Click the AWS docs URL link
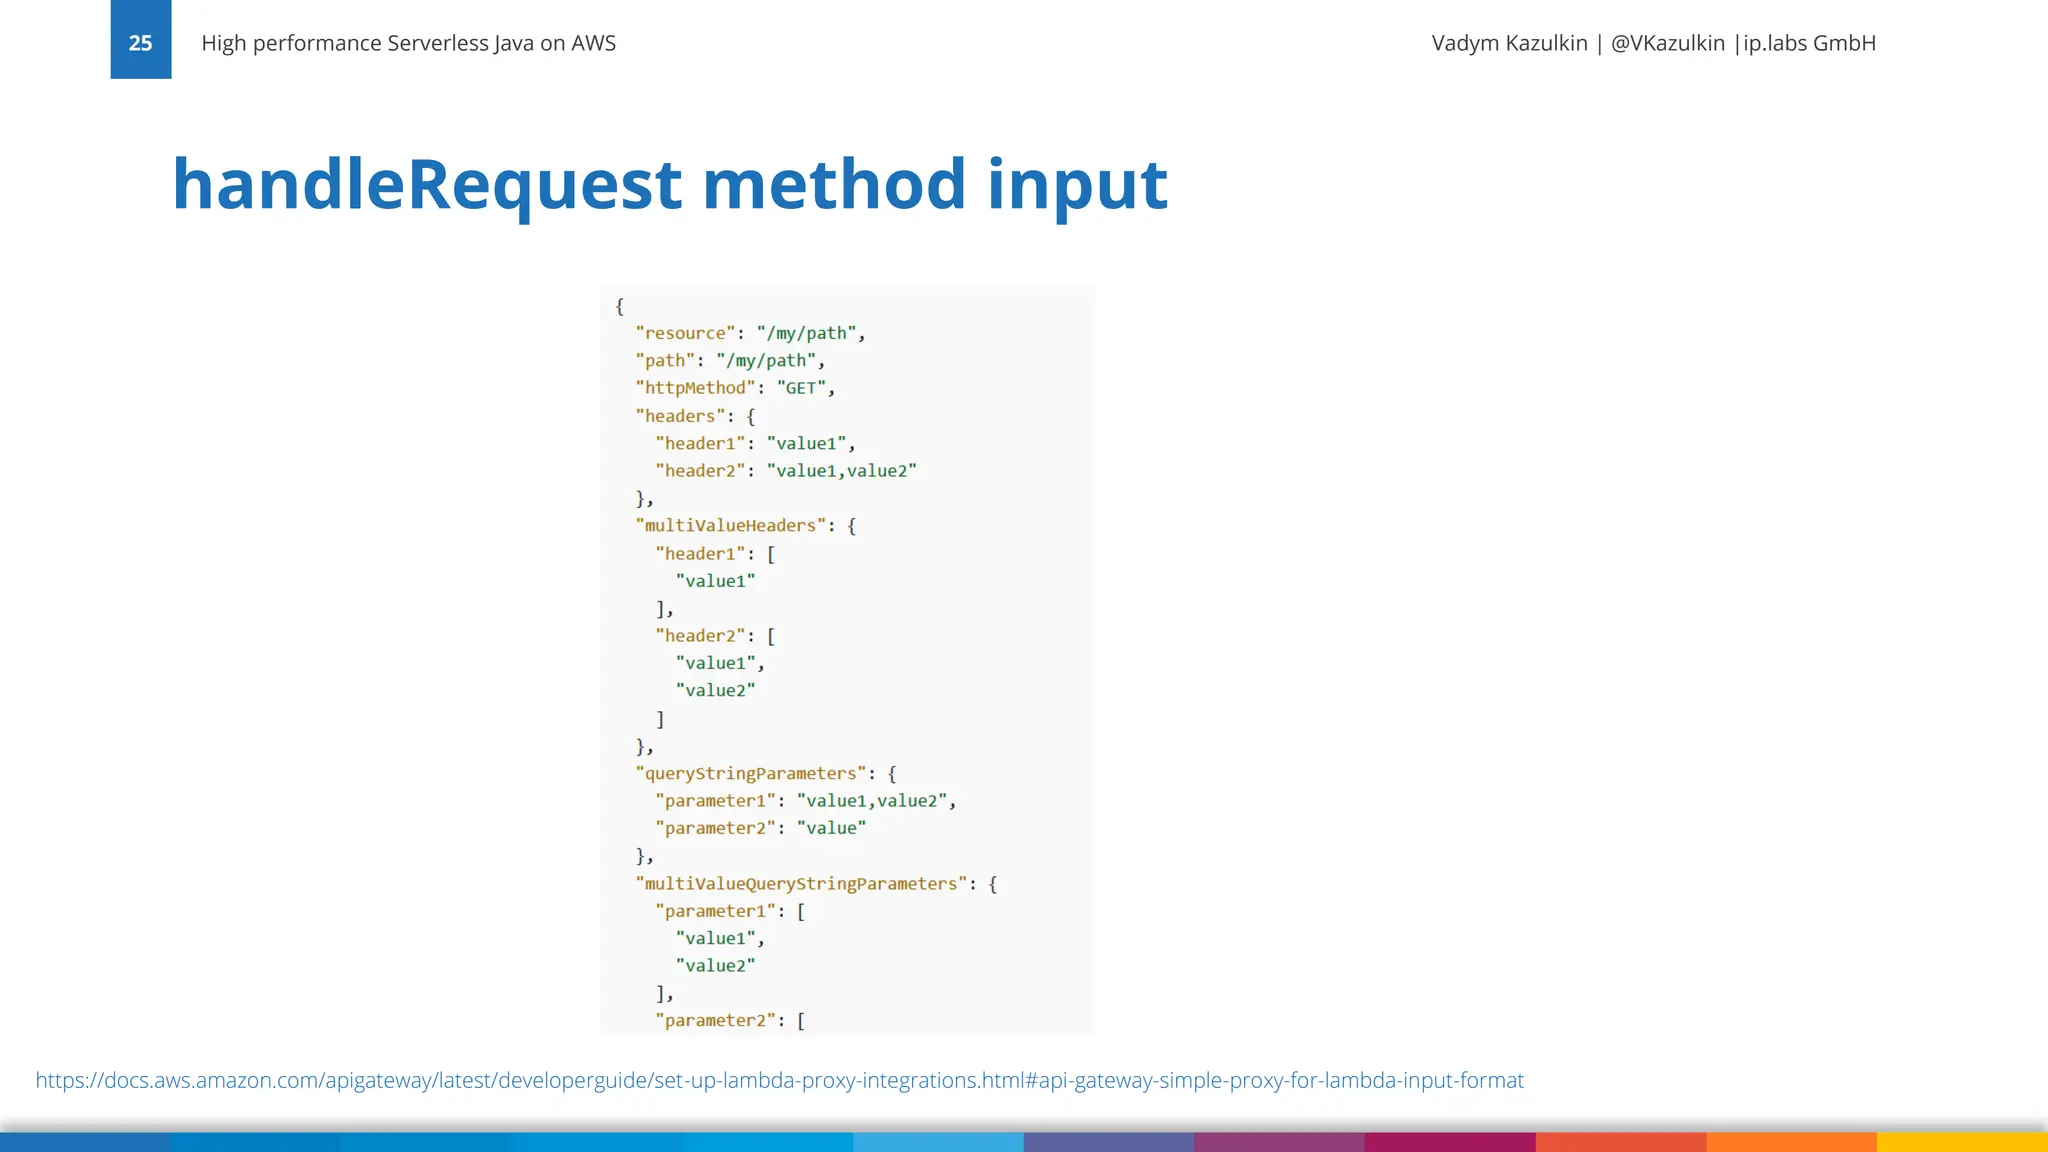 [x=779, y=1080]
